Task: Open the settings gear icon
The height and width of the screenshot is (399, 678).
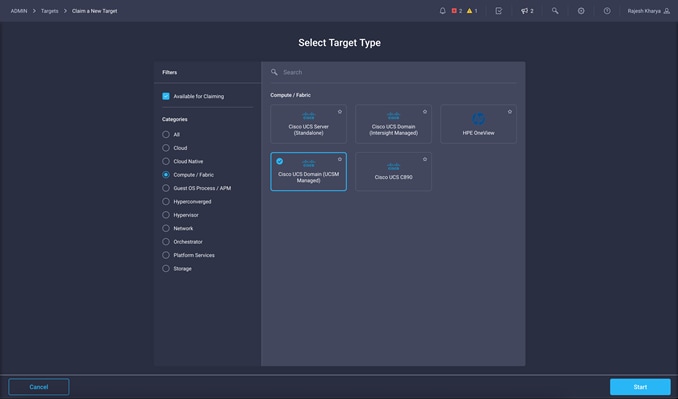Action: [x=581, y=11]
